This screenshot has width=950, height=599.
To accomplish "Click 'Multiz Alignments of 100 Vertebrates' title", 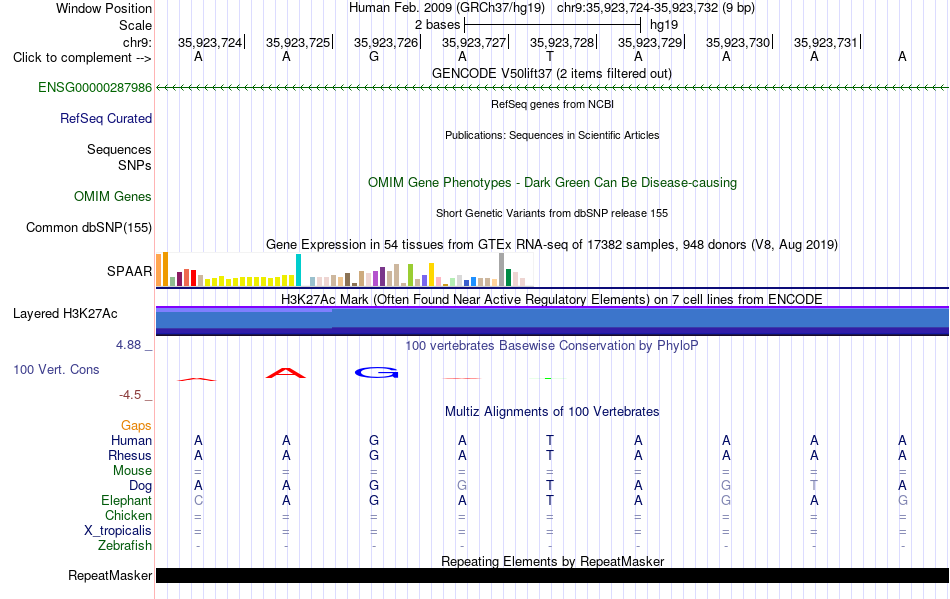I will pos(552,412).
